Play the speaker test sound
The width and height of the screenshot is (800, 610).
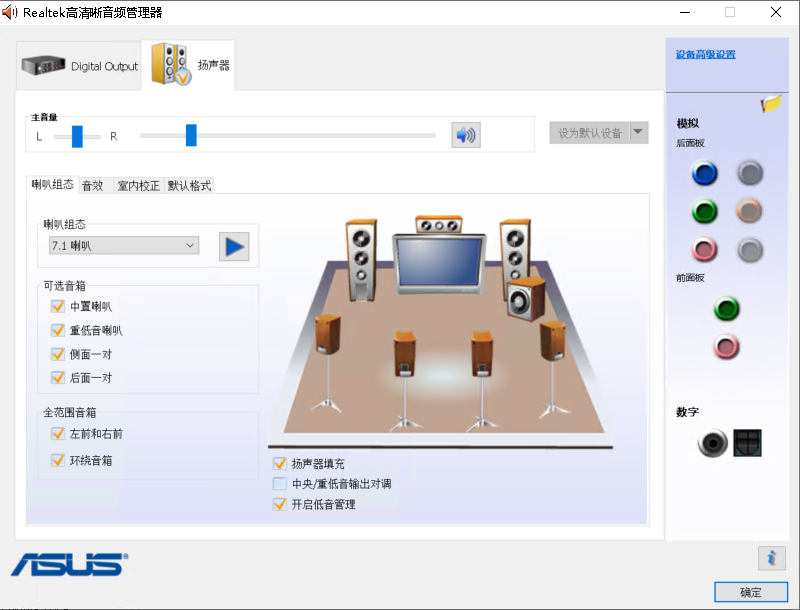234,247
